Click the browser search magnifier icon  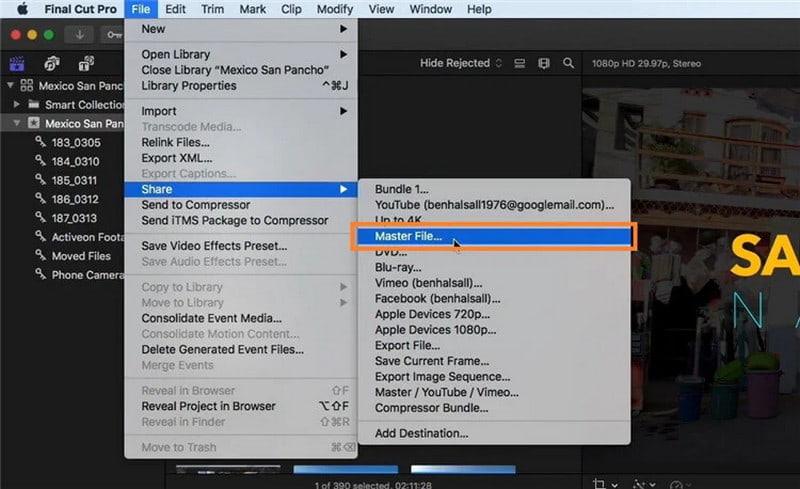pyautogui.click(x=568, y=63)
